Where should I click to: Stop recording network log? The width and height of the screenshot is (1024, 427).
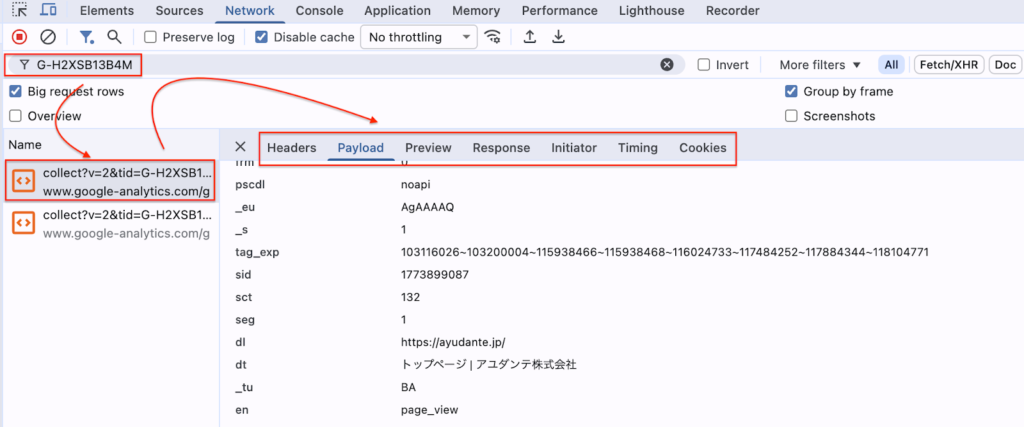(x=19, y=37)
